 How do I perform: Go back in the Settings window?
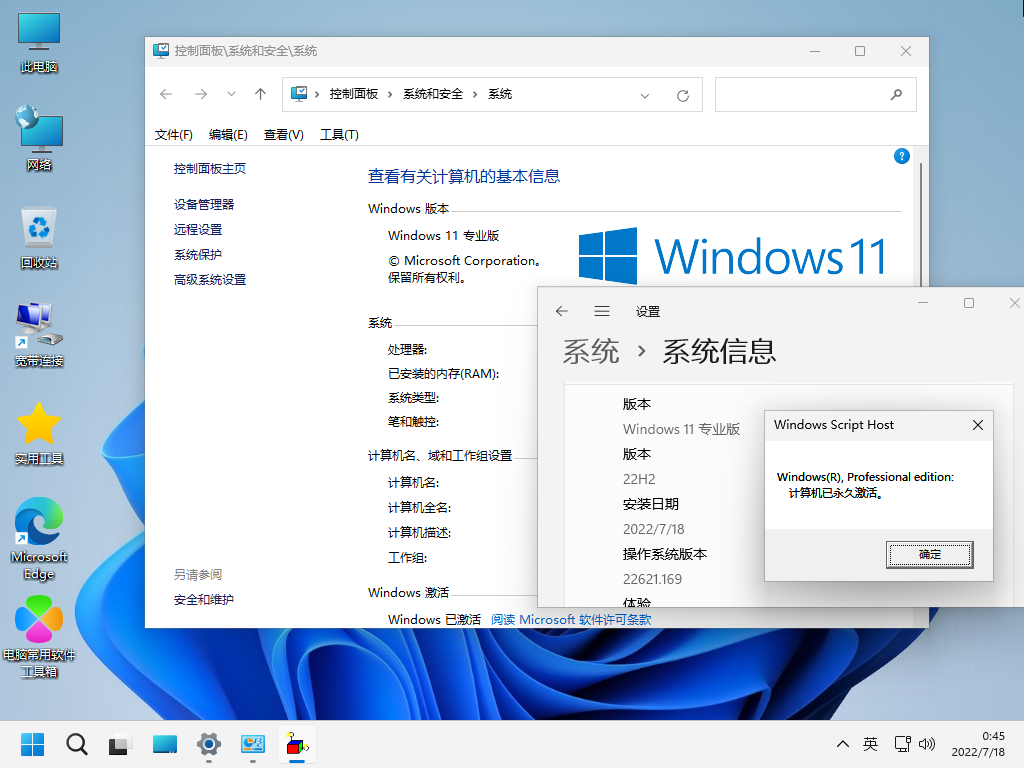(x=562, y=312)
